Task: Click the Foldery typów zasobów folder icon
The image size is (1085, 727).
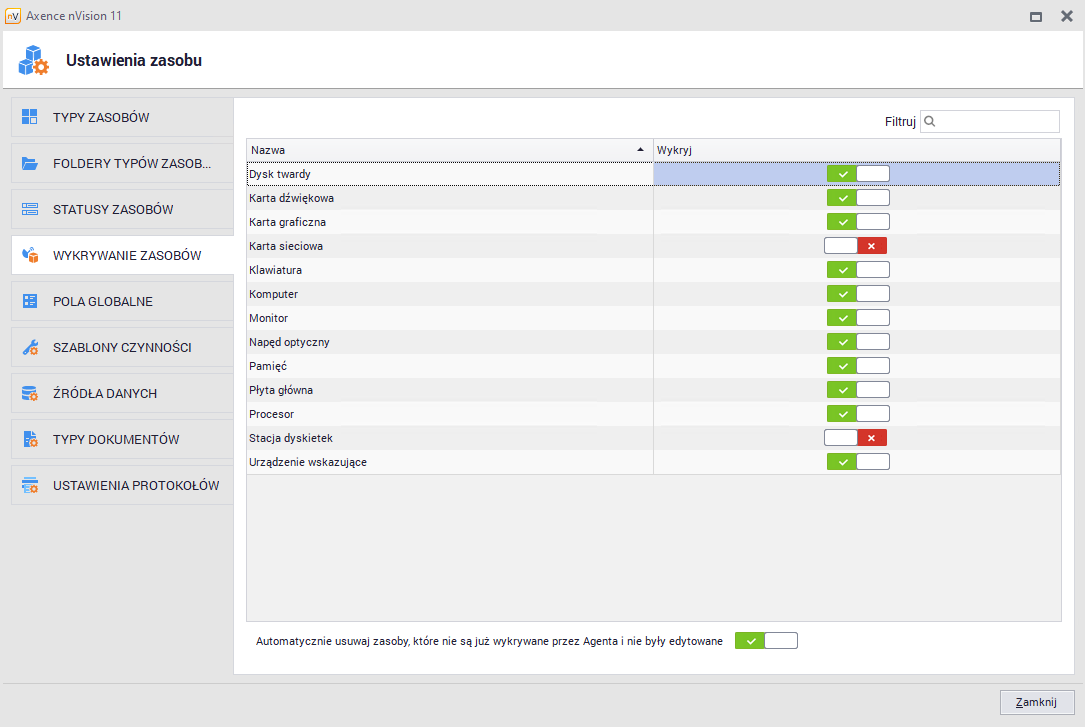Action: 30,163
